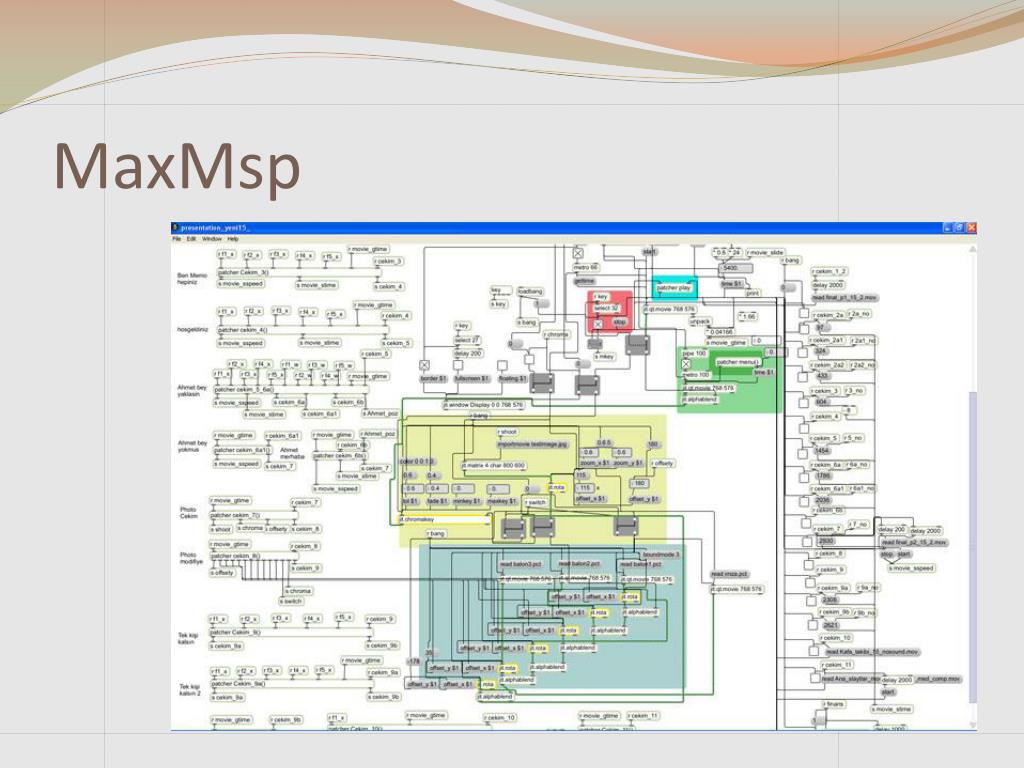Viewport: 1024px width, 768px height.
Task: Select the patcher menu() object
Action: coord(737,362)
